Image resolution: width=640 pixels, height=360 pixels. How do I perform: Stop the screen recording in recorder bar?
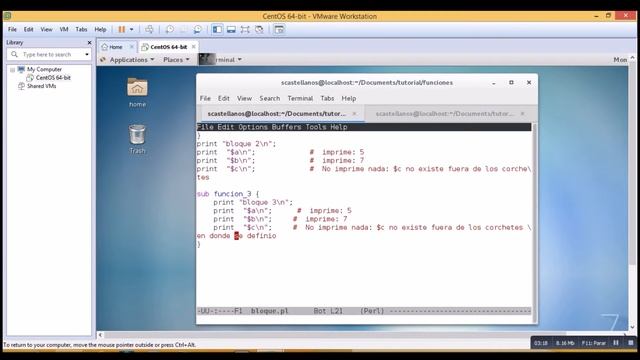click(x=631, y=343)
